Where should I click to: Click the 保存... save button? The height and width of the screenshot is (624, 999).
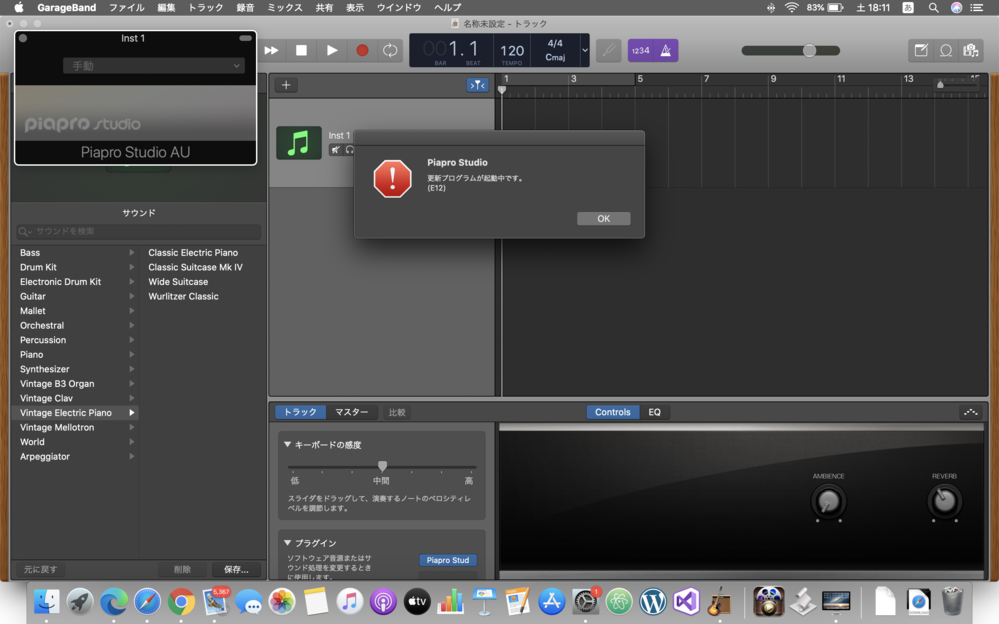pyautogui.click(x=236, y=569)
